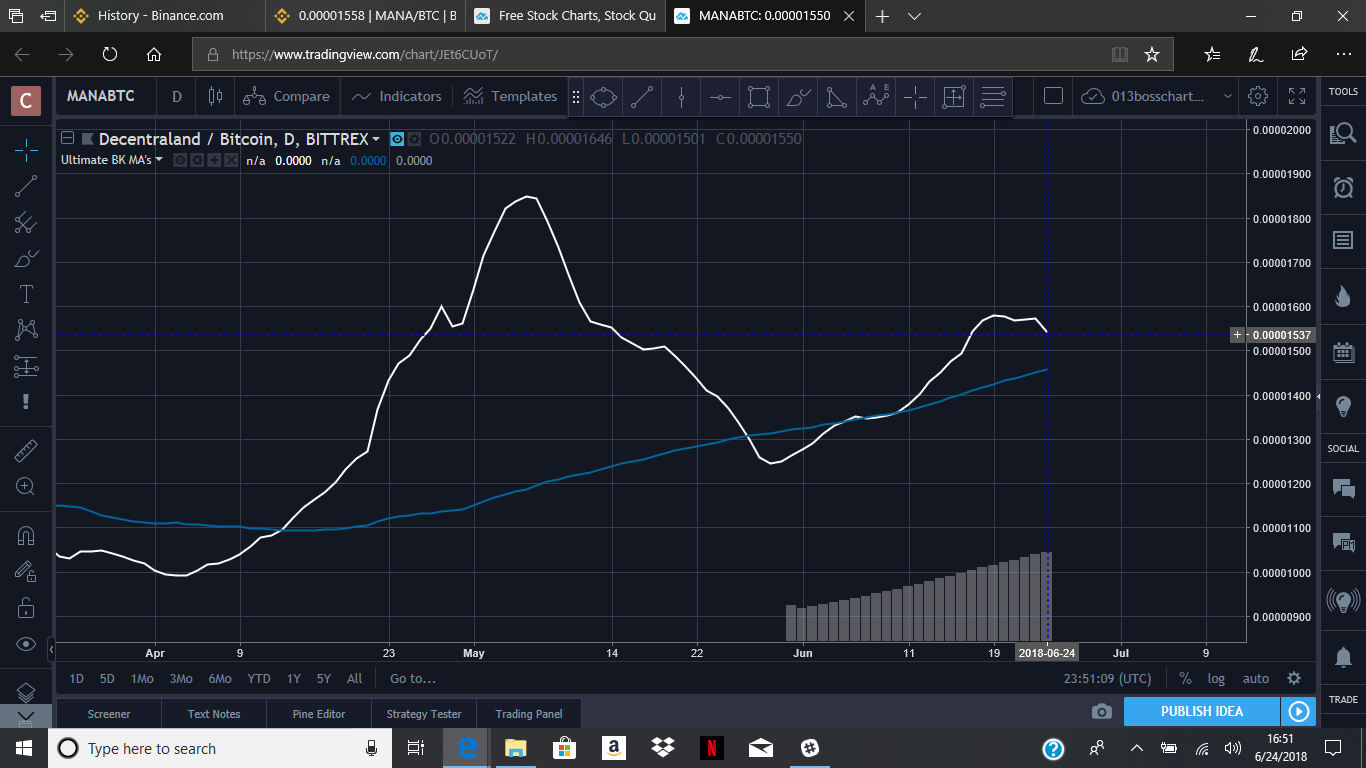Open the Screener tab
The image size is (1366, 768).
point(109,714)
